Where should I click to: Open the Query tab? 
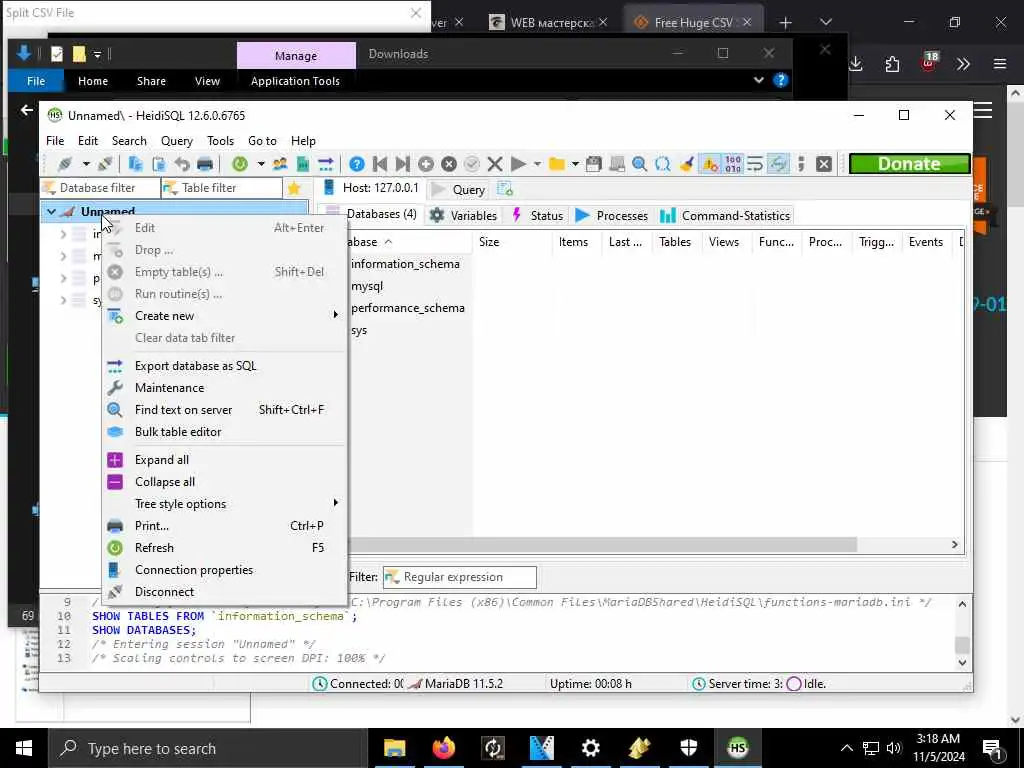tap(458, 189)
